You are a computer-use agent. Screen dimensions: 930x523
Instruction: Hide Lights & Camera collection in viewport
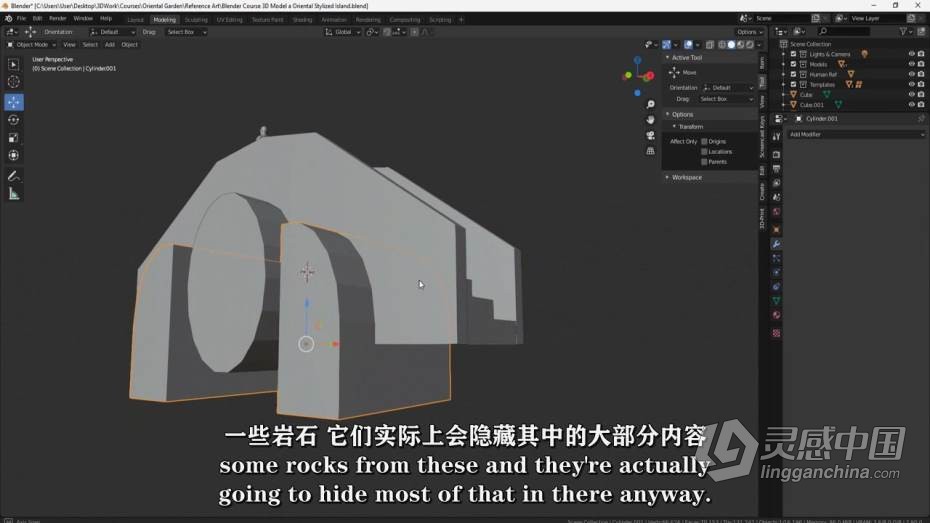point(912,54)
